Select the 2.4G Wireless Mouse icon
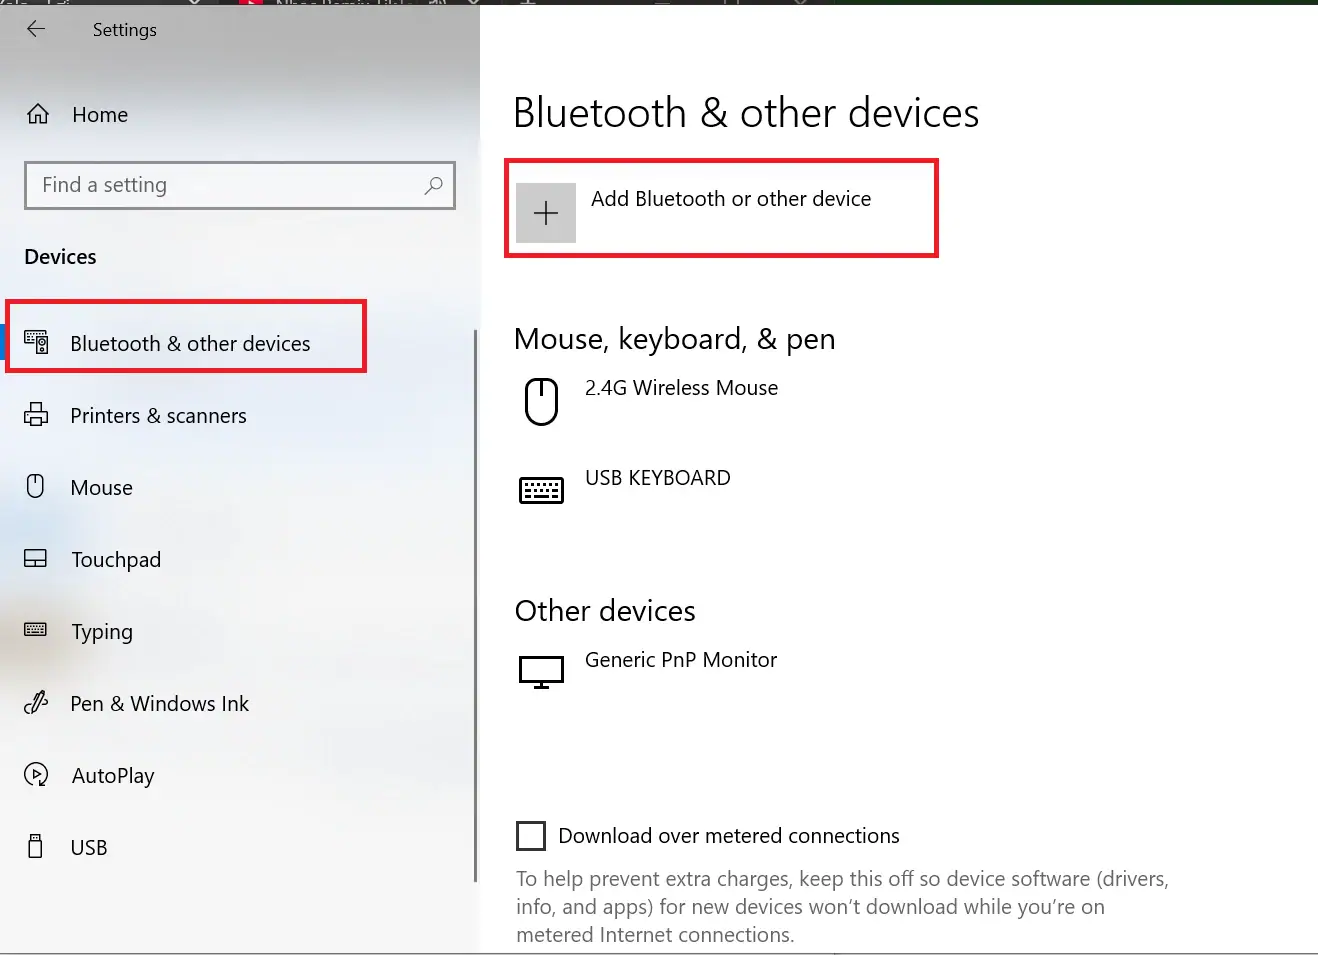The width and height of the screenshot is (1318, 955). click(x=541, y=401)
